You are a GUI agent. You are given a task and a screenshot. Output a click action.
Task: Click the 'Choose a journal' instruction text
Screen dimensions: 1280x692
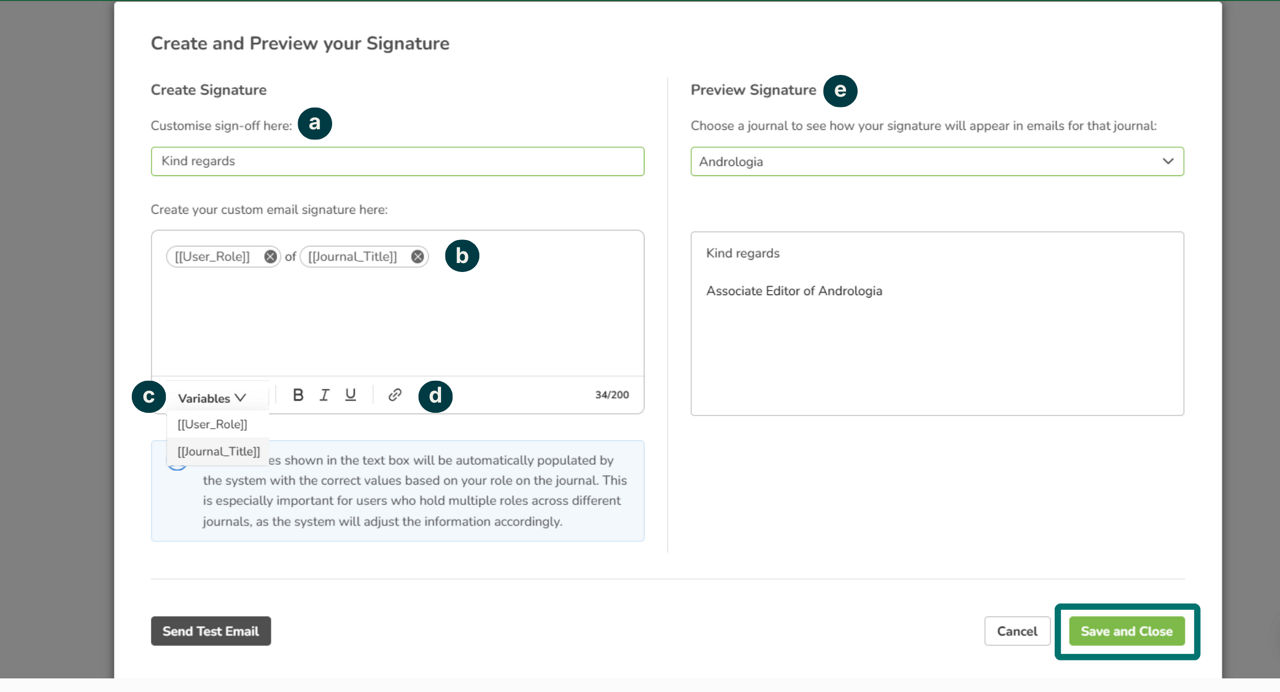924,125
